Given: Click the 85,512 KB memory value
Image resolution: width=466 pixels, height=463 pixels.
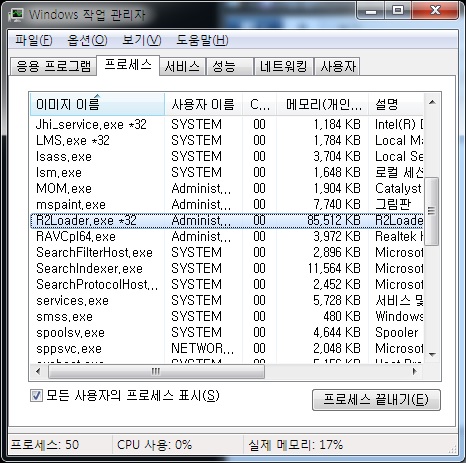Looking at the screenshot, I should tap(334, 220).
